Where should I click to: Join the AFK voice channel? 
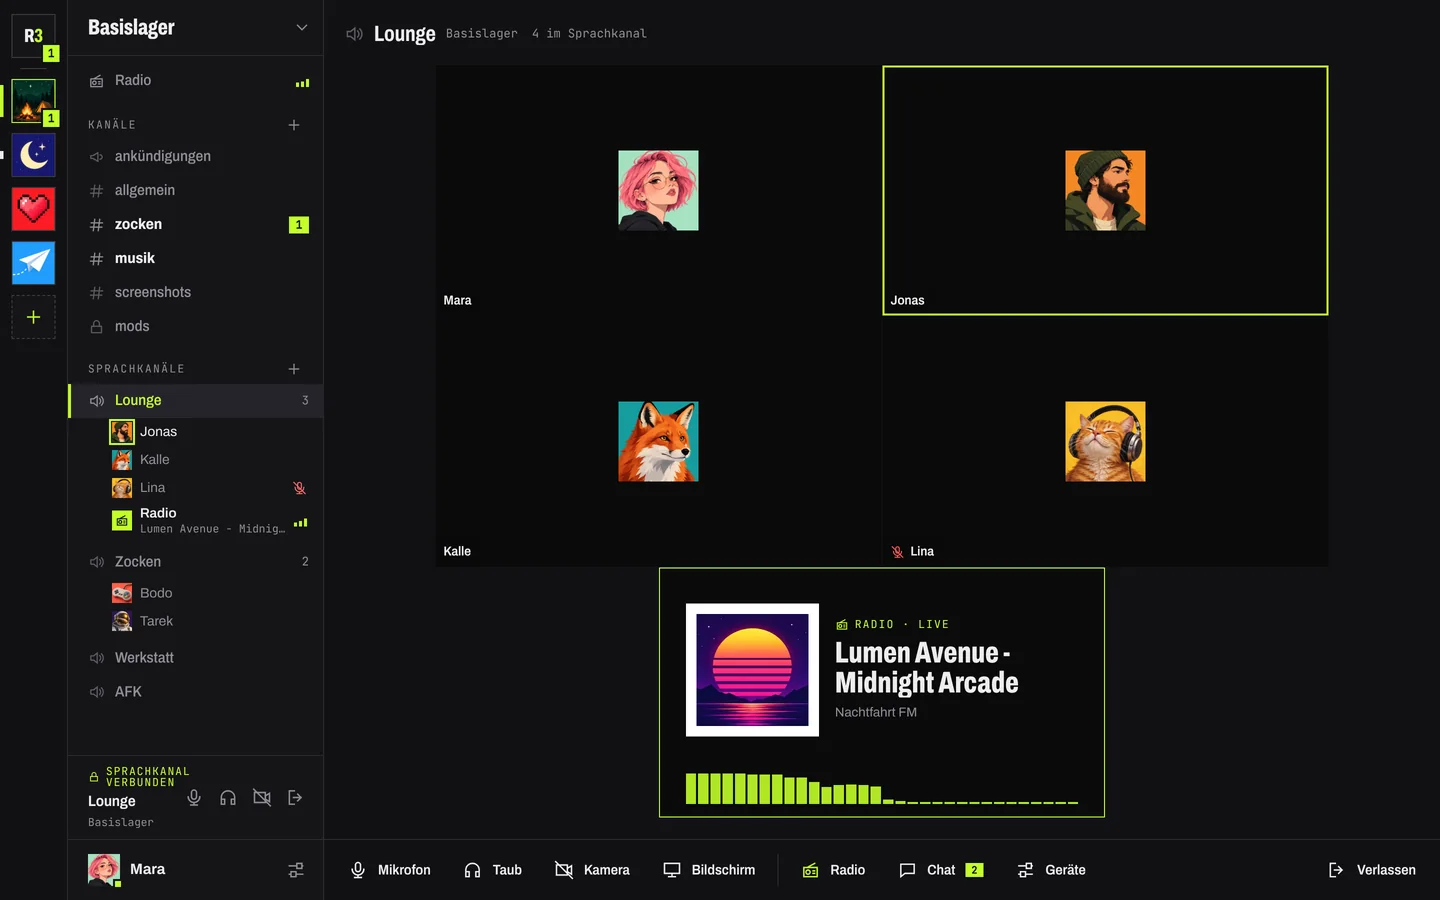point(195,692)
